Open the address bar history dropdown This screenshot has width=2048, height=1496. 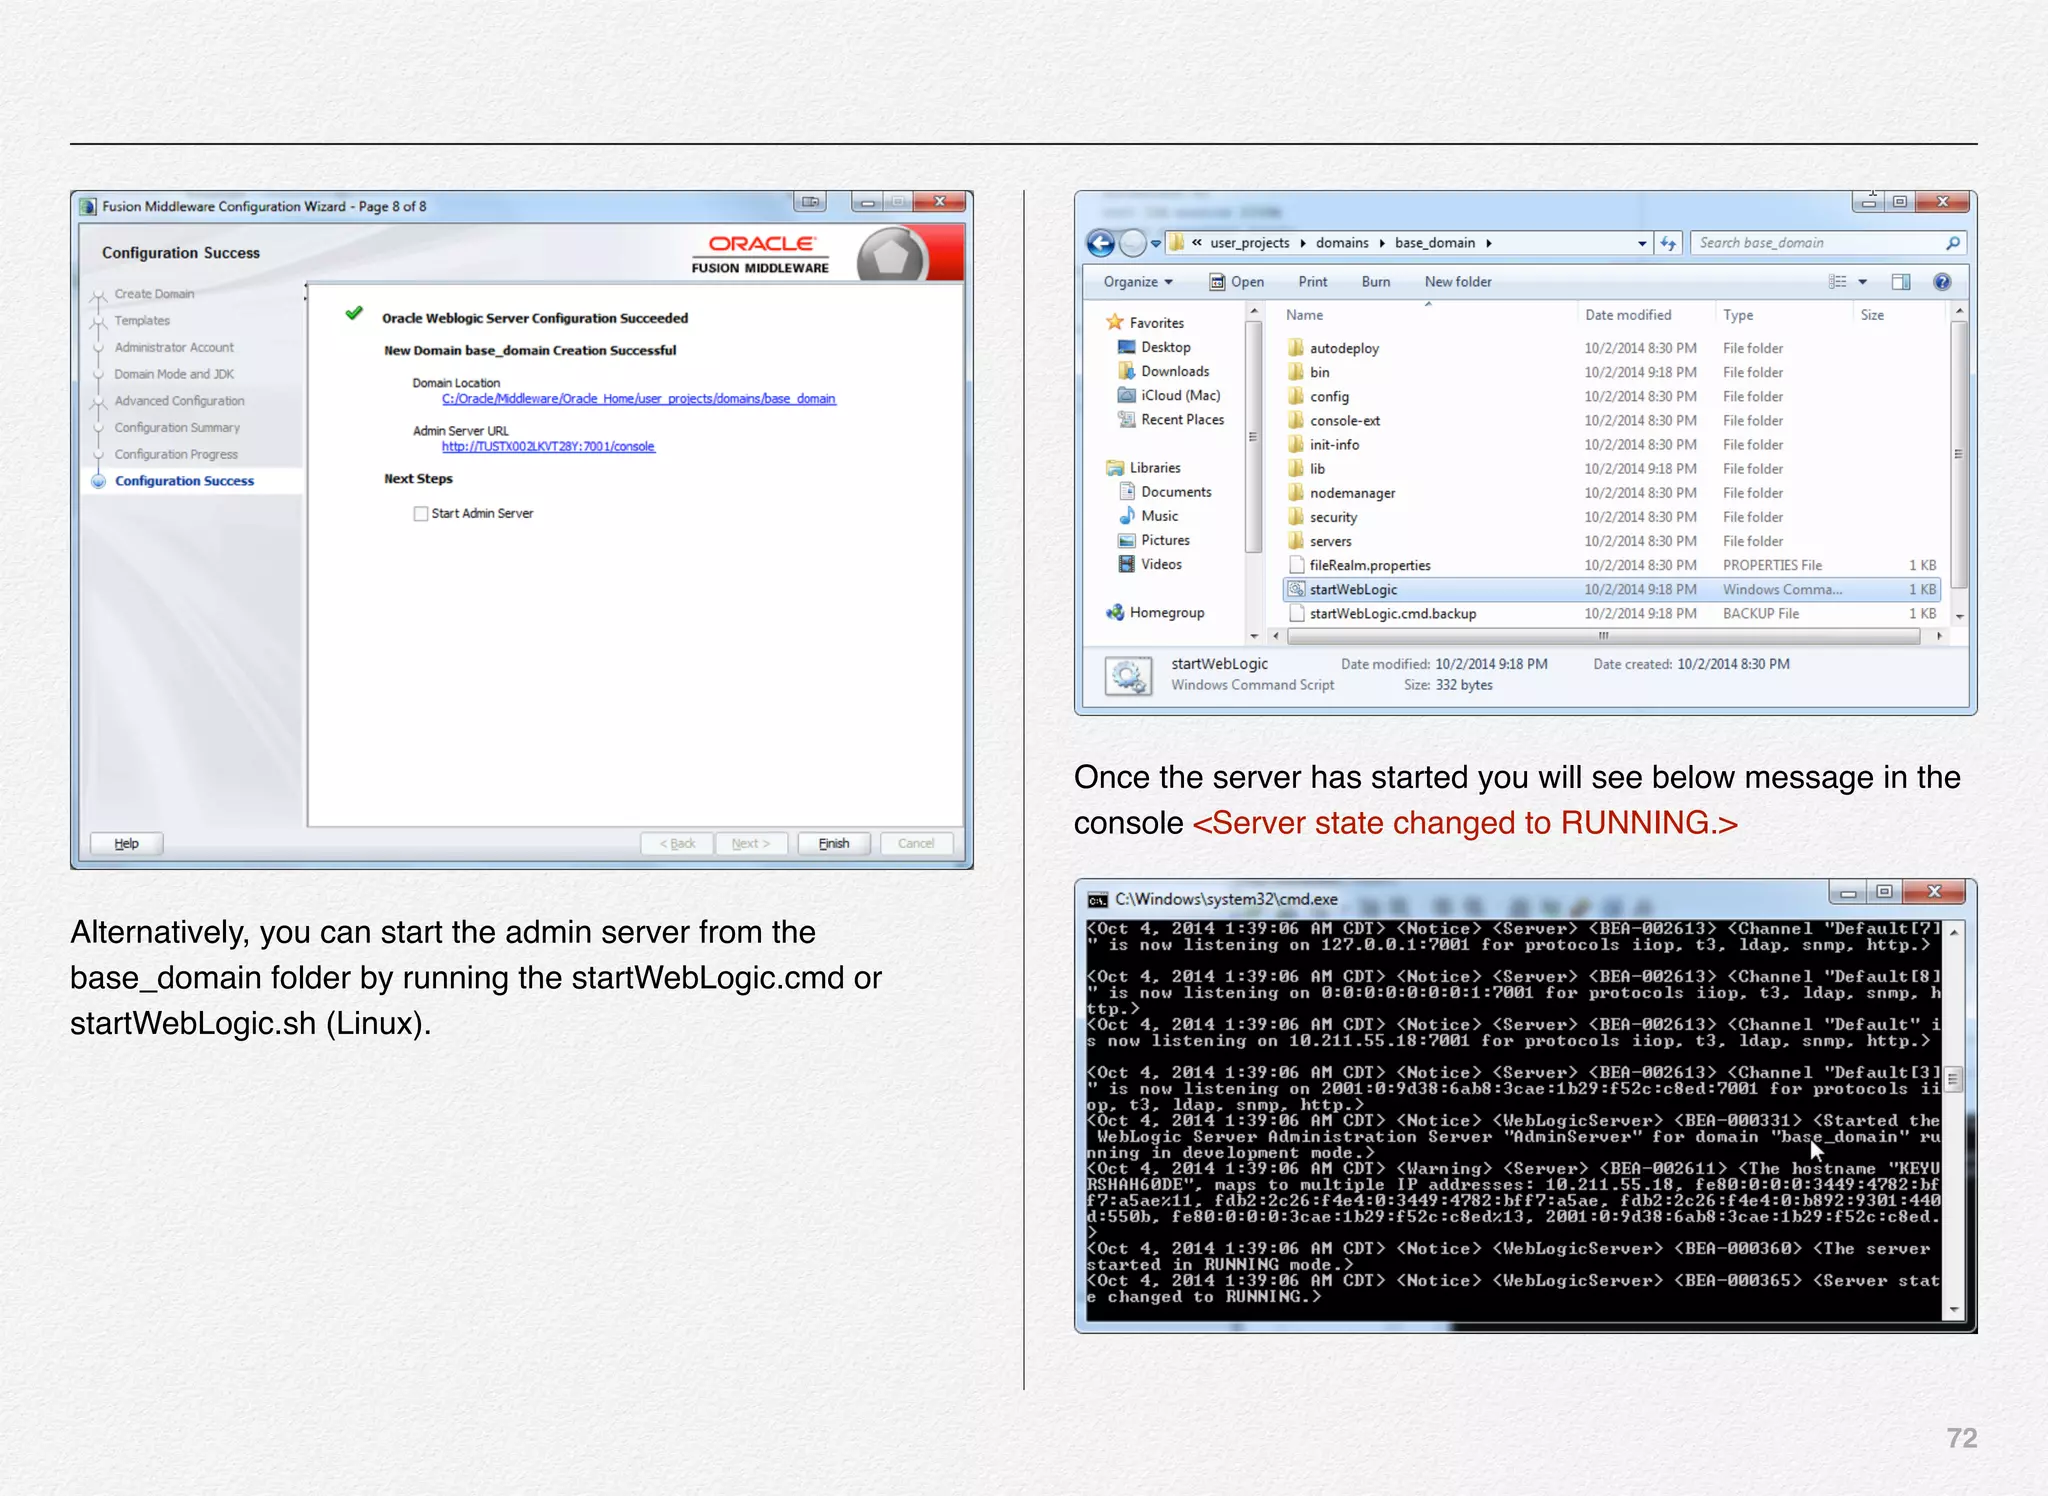pos(1642,243)
